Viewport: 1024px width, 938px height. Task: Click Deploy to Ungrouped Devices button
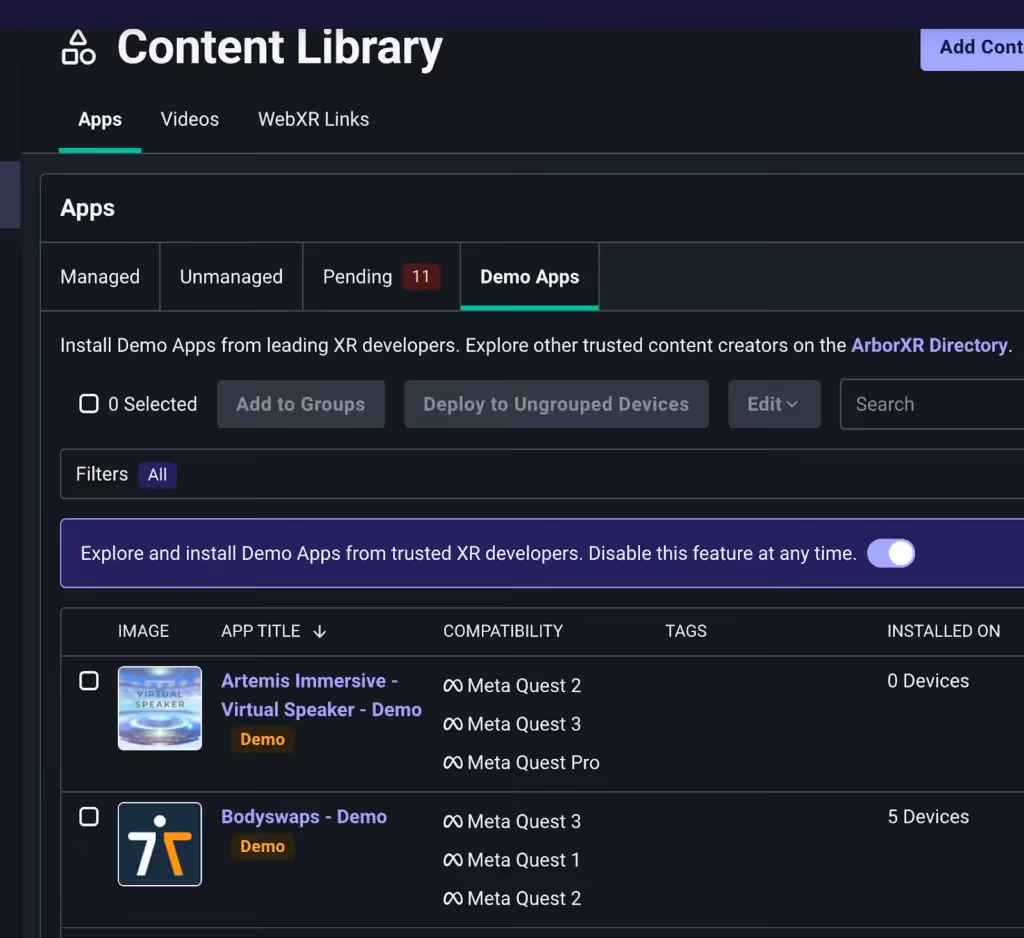click(x=556, y=404)
